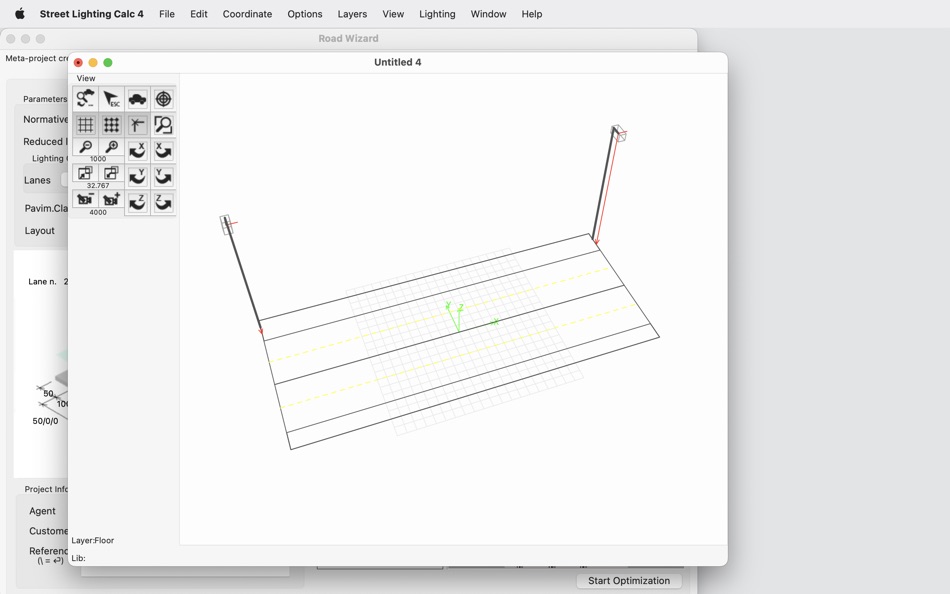
Task: Click the zoom out magnifier icon
Action: pyautogui.click(x=85, y=147)
